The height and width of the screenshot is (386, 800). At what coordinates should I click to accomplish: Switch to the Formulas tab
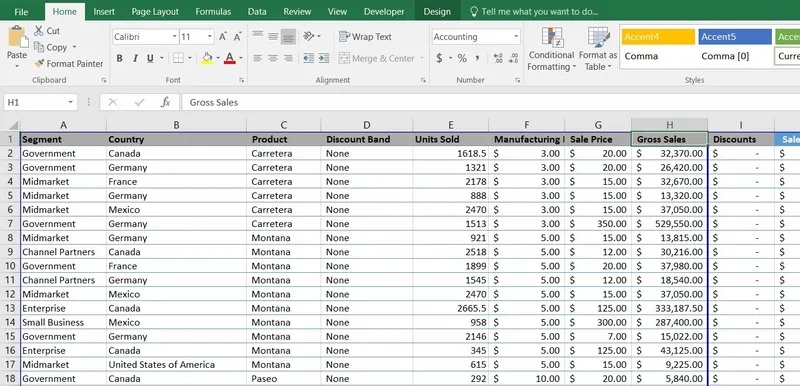coord(213,11)
